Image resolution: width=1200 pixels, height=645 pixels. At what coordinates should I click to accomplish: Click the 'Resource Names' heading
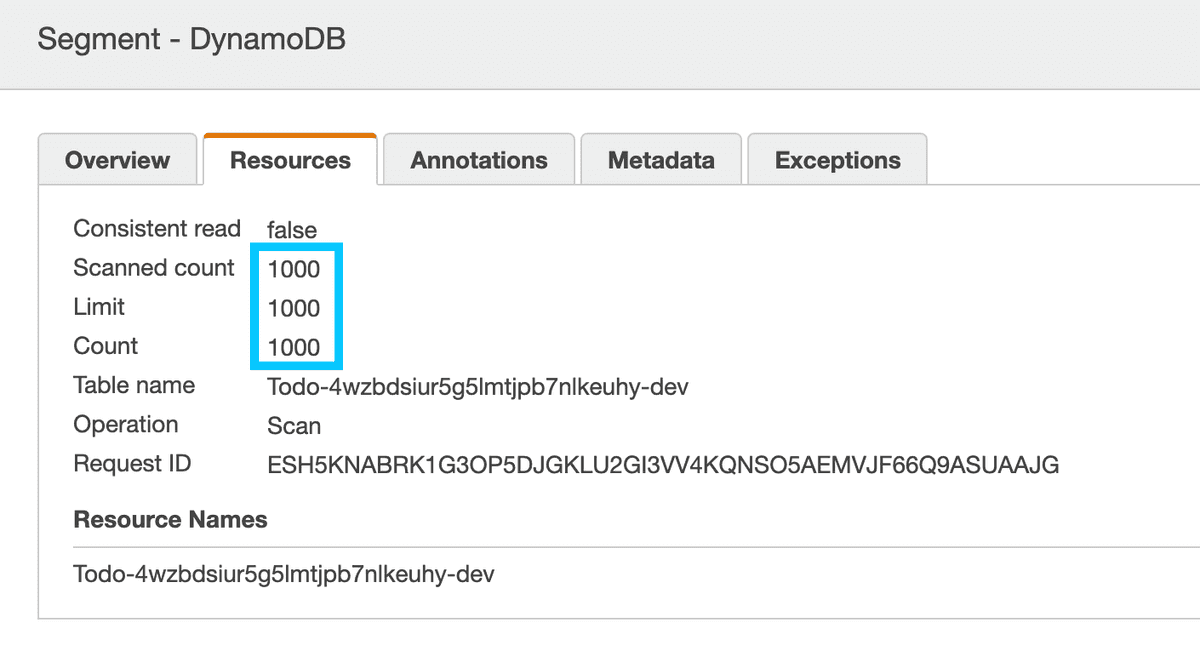(171, 520)
